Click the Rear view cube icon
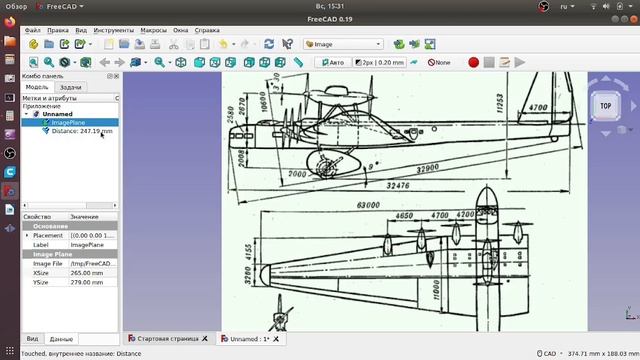 click(249, 62)
